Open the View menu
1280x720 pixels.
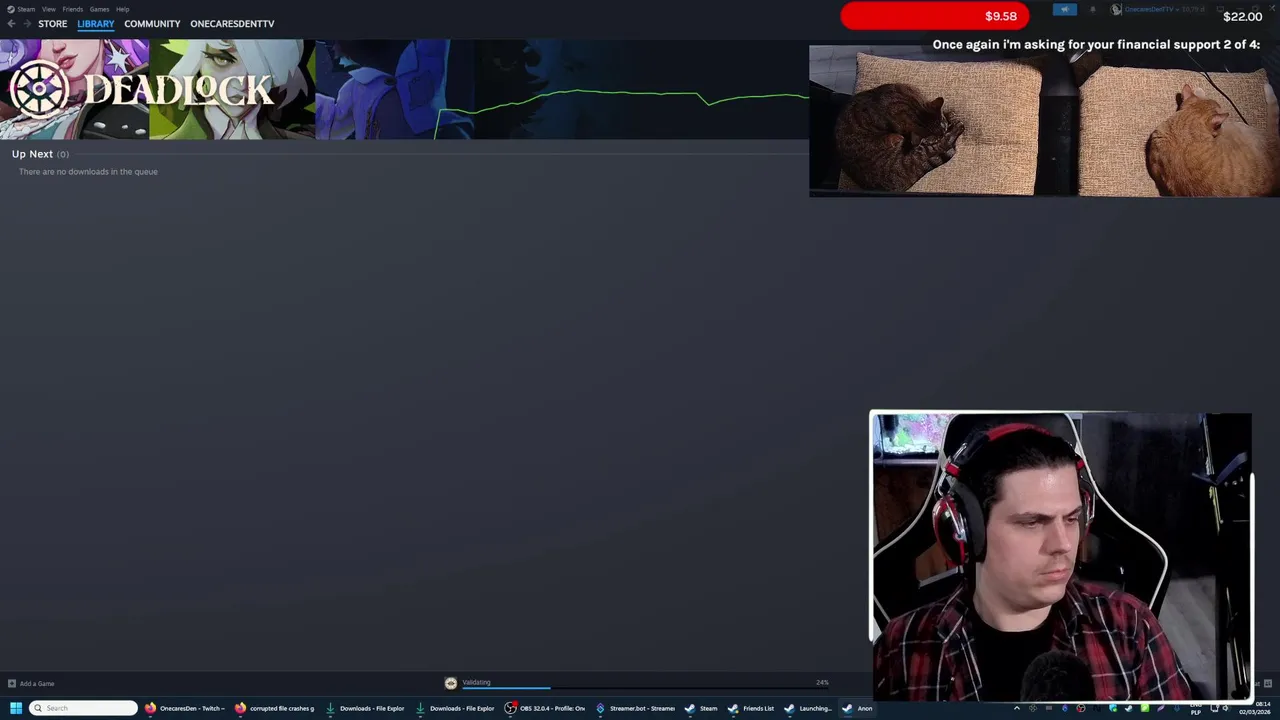48,9
